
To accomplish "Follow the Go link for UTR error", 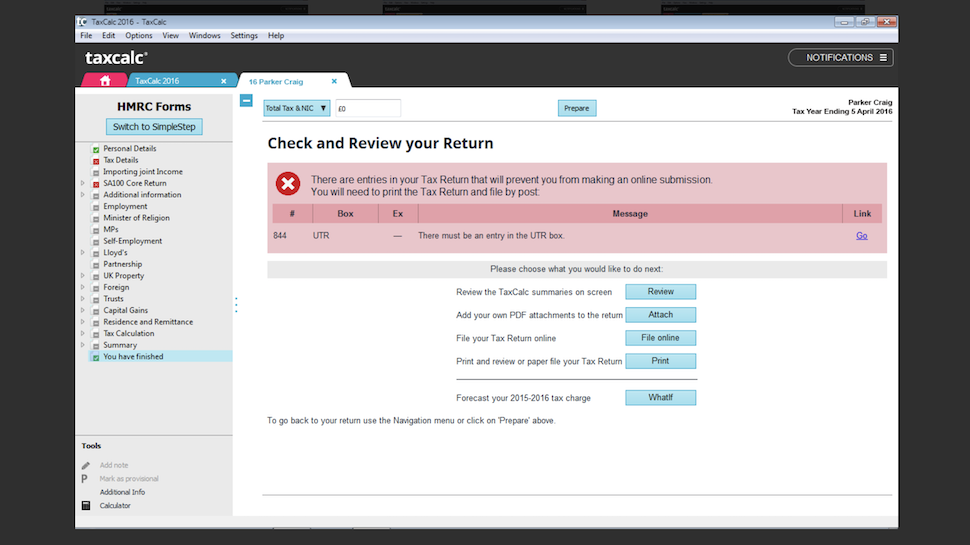I will (x=861, y=236).
